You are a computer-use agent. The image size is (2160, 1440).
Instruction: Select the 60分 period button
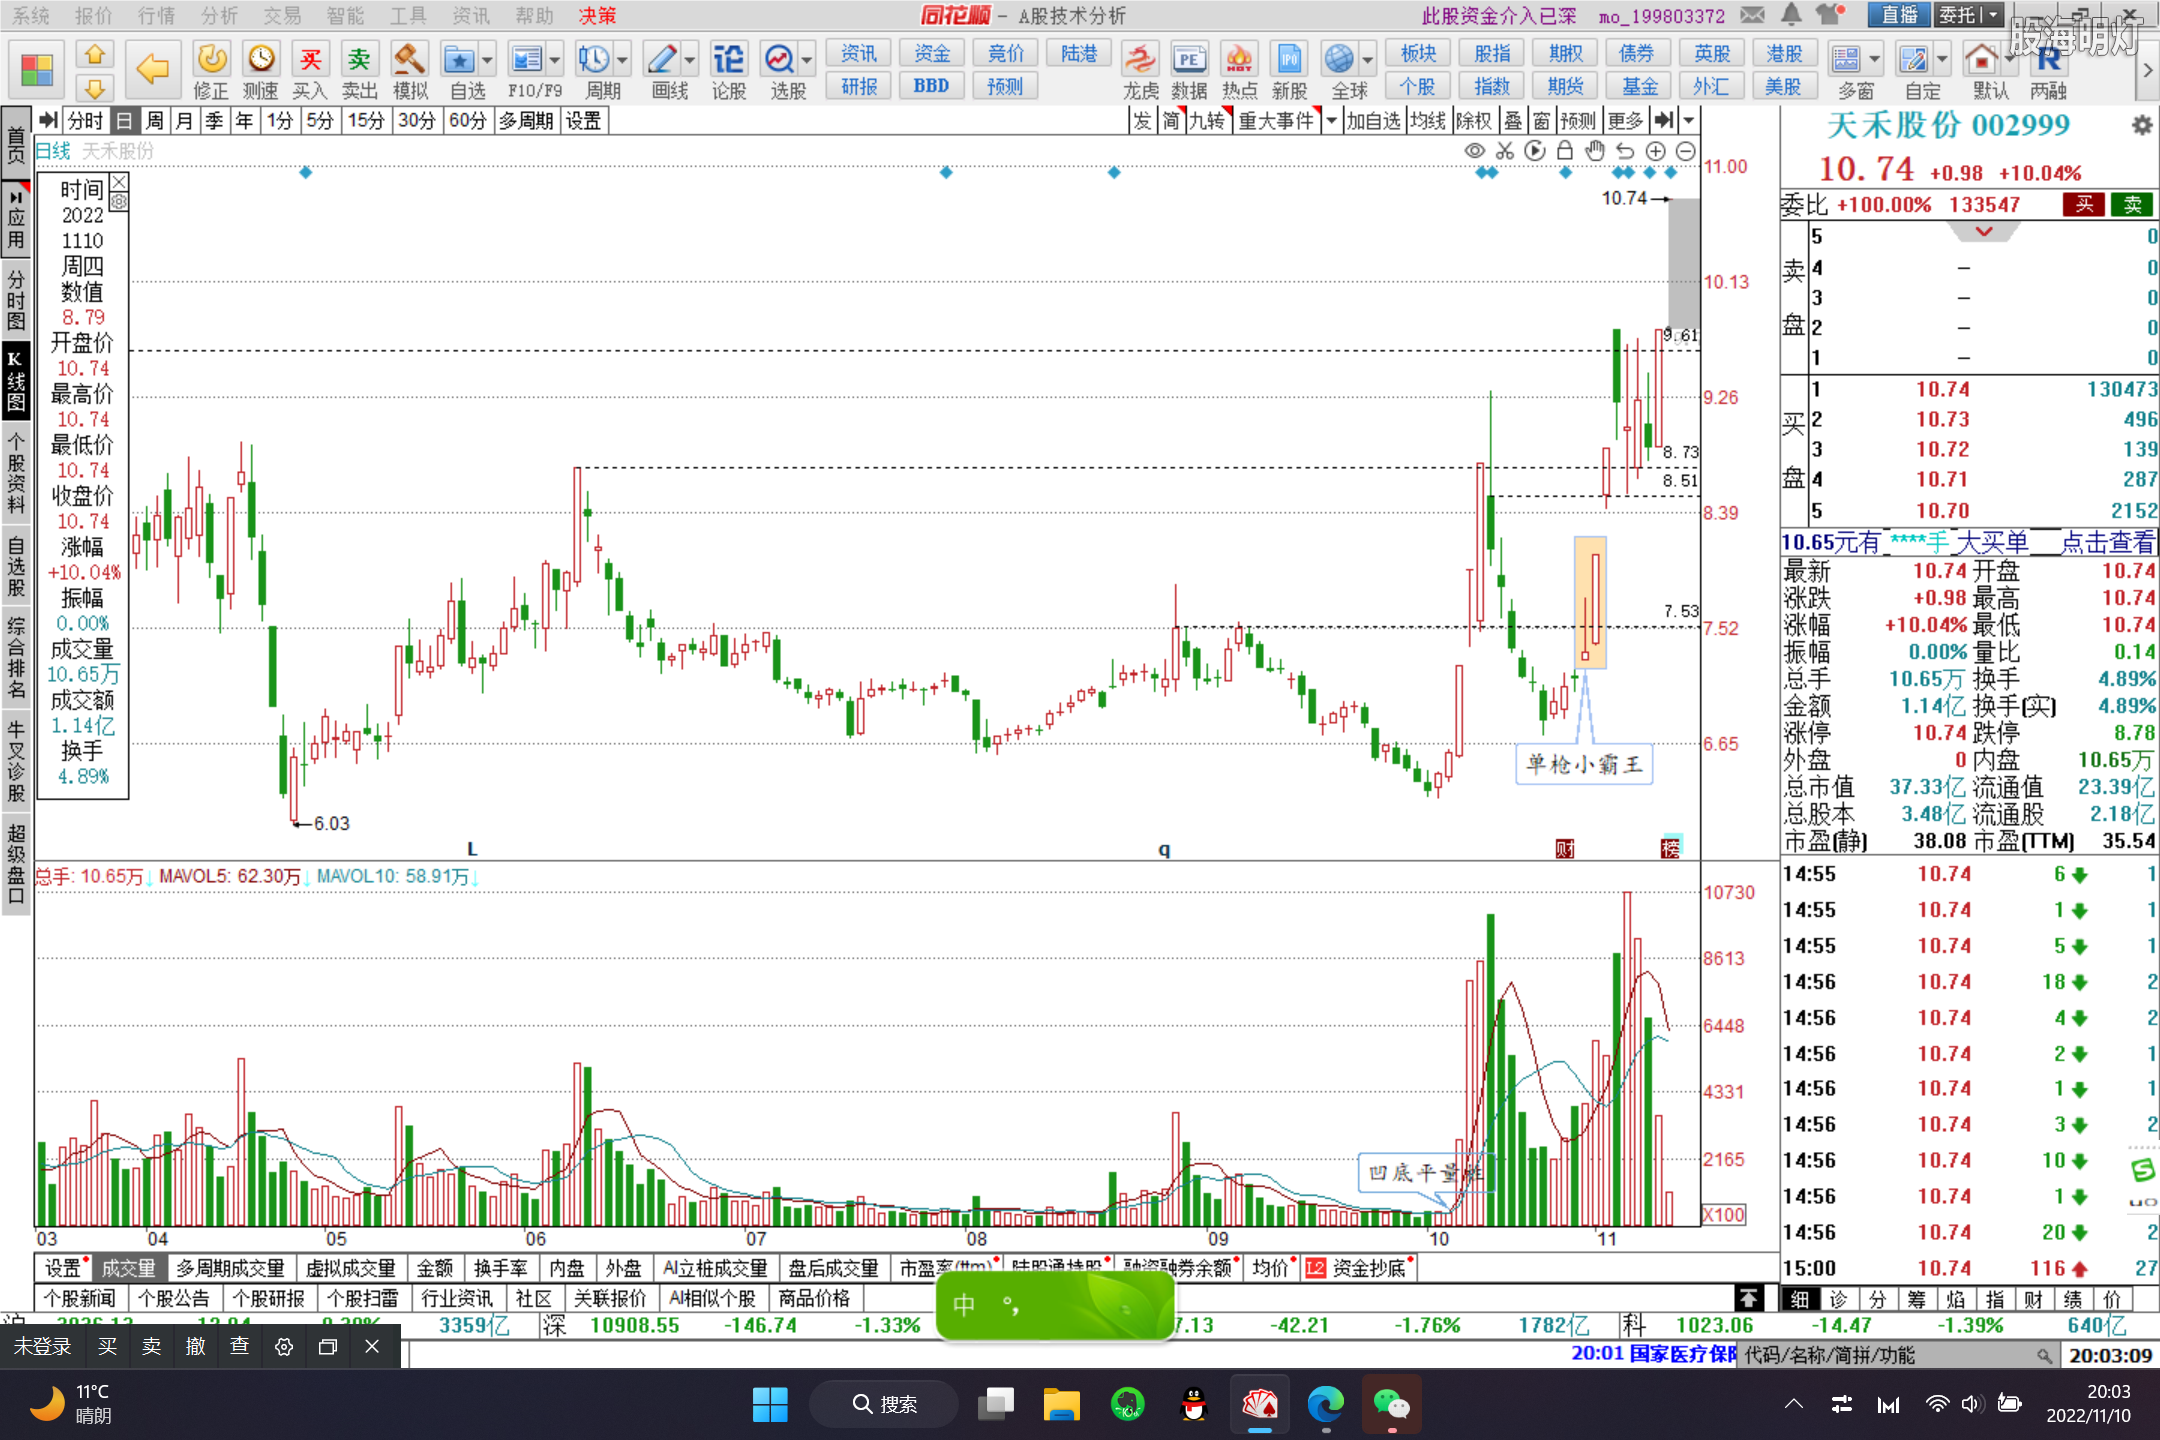[x=467, y=121]
